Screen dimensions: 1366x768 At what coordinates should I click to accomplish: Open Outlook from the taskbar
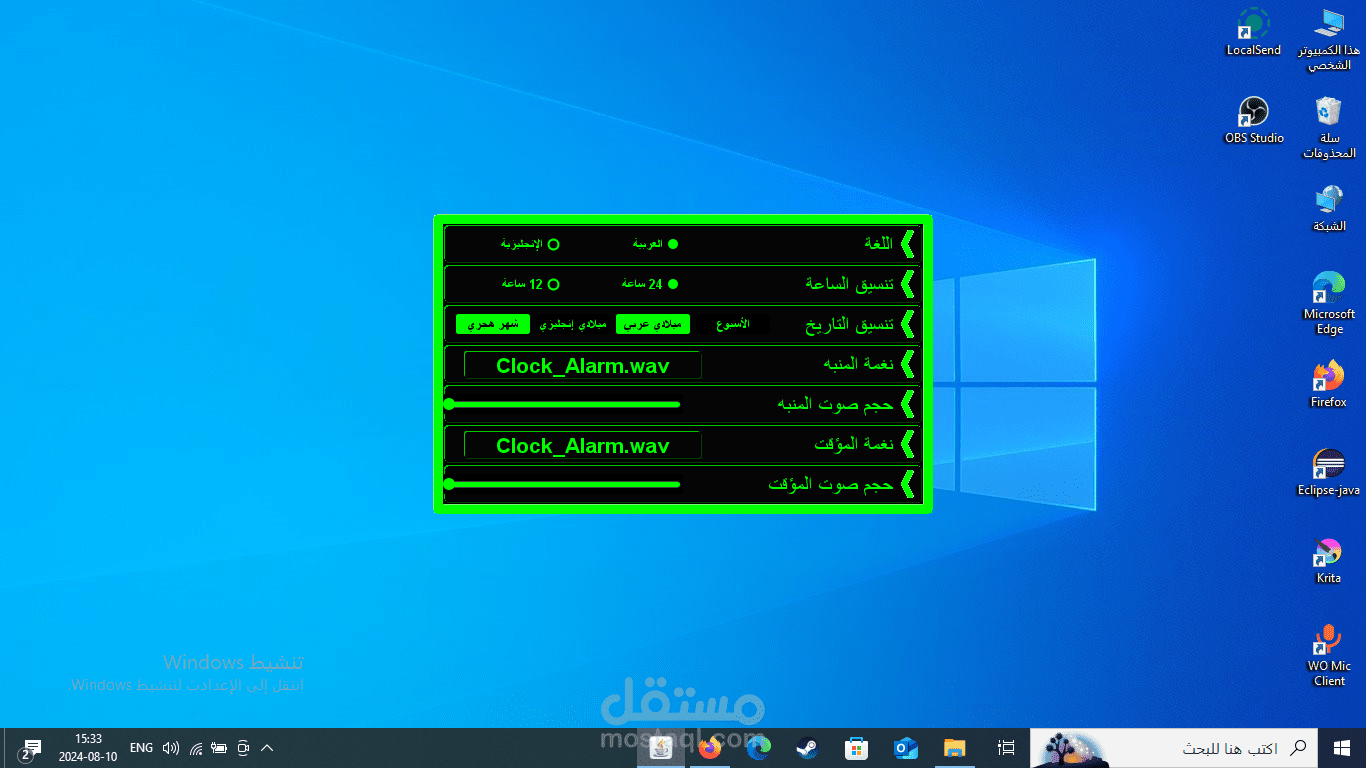click(x=906, y=748)
